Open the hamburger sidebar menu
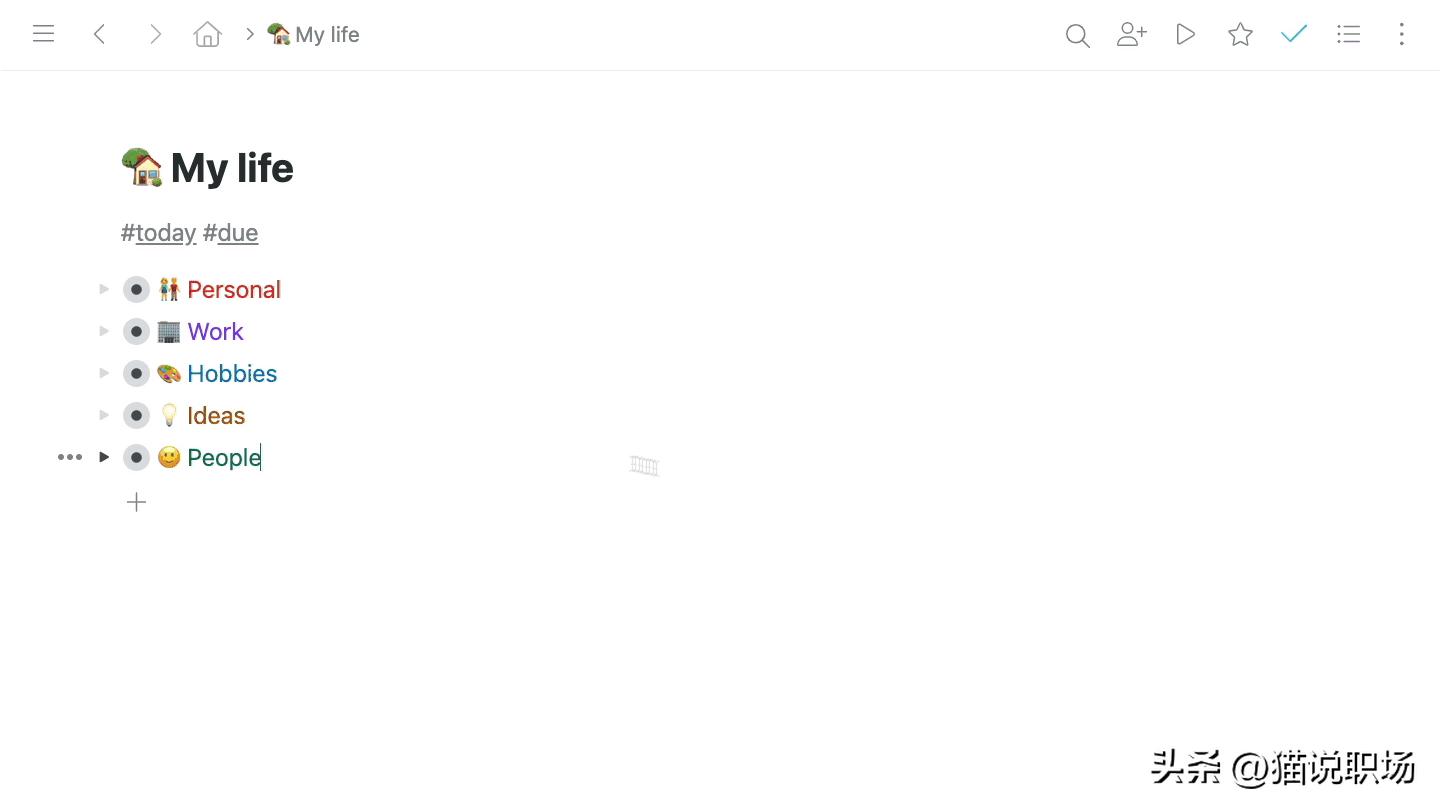Screen dimensions: 1440x810 [x=43, y=34]
